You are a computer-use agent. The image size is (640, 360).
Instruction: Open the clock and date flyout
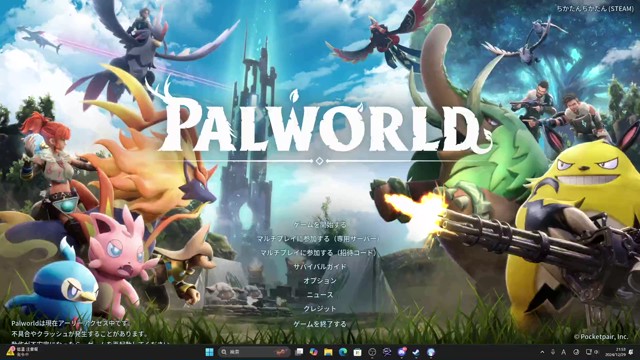pyautogui.click(x=620, y=352)
